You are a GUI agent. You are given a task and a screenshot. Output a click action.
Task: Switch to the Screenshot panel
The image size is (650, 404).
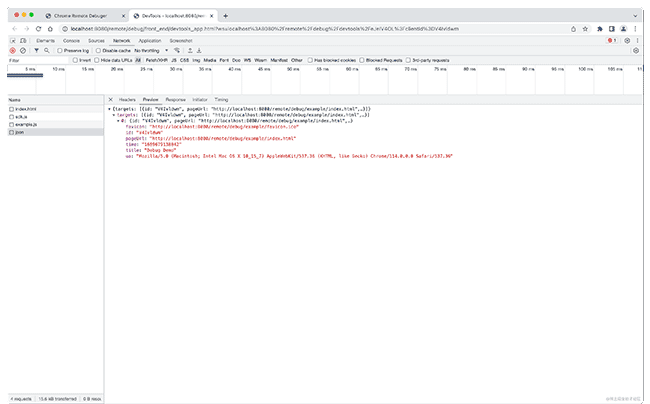[x=181, y=41]
